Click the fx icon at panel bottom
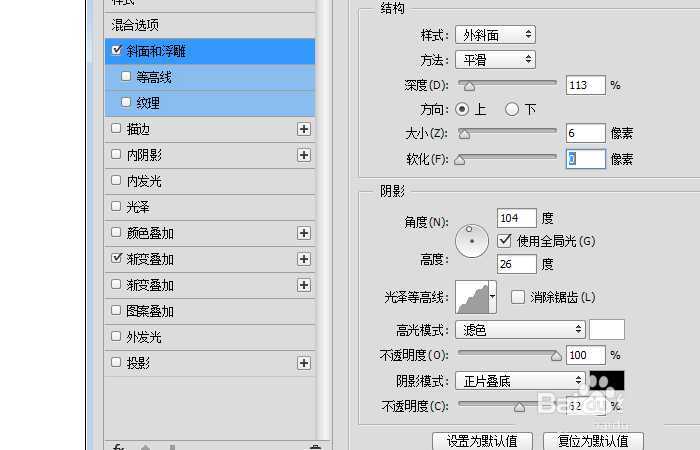 [x=118, y=447]
